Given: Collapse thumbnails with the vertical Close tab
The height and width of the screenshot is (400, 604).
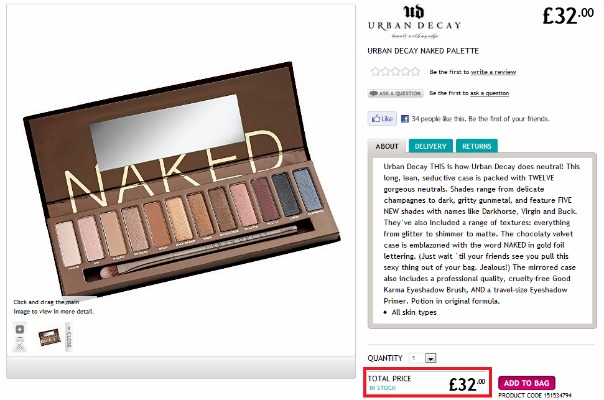Looking at the screenshot, I should tap(69, 337).
